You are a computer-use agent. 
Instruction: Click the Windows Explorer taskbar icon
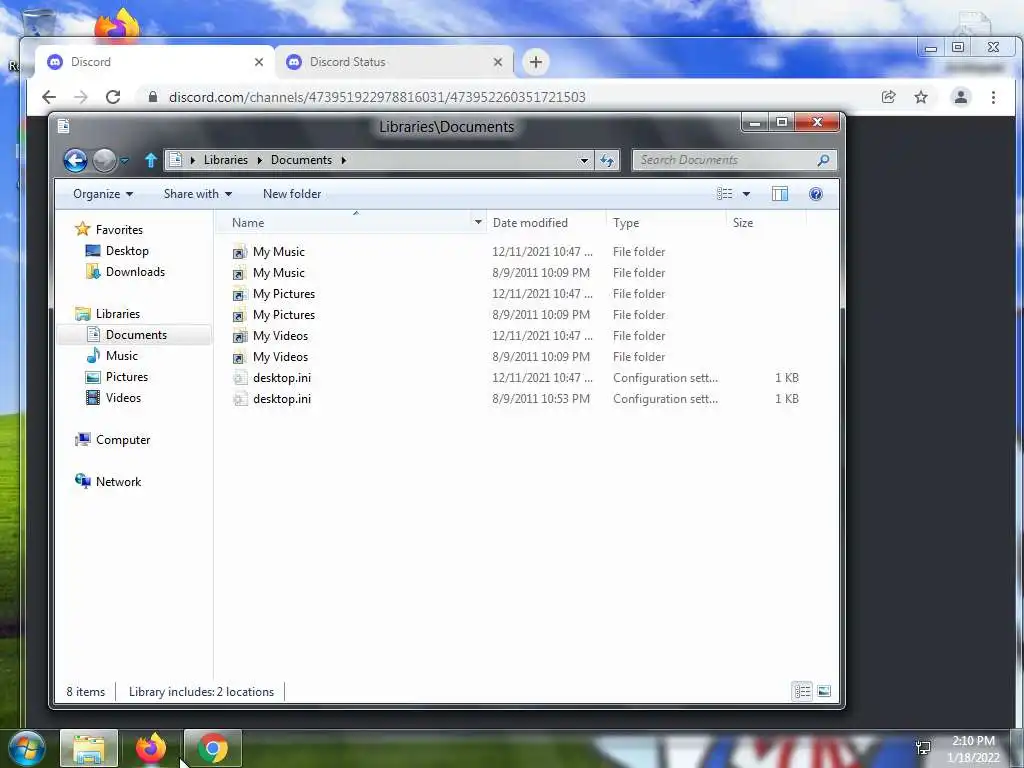(89, 748)
